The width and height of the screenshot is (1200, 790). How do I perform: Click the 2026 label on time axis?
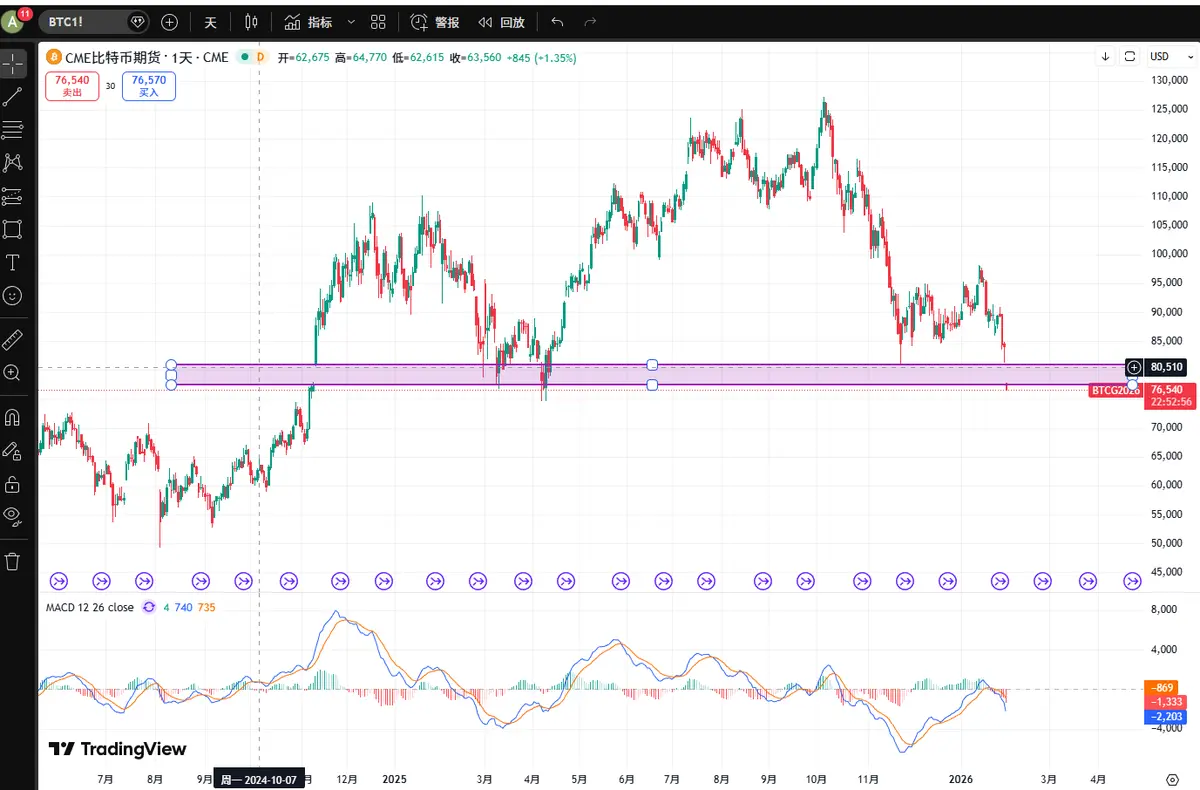pyautogui.click(x=960, y=779)
